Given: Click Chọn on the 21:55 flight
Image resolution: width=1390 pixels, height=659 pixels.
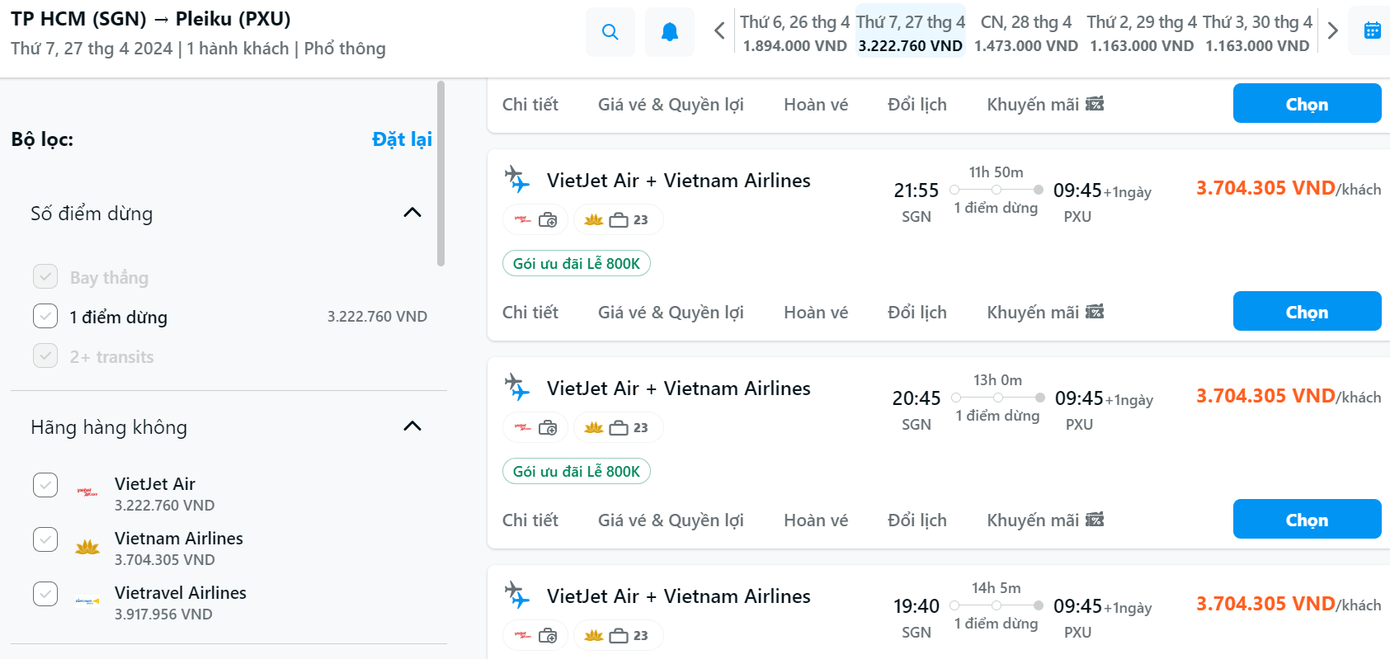Looking at the screenshot, I should pyautogui.click(x=1306, y=311).
